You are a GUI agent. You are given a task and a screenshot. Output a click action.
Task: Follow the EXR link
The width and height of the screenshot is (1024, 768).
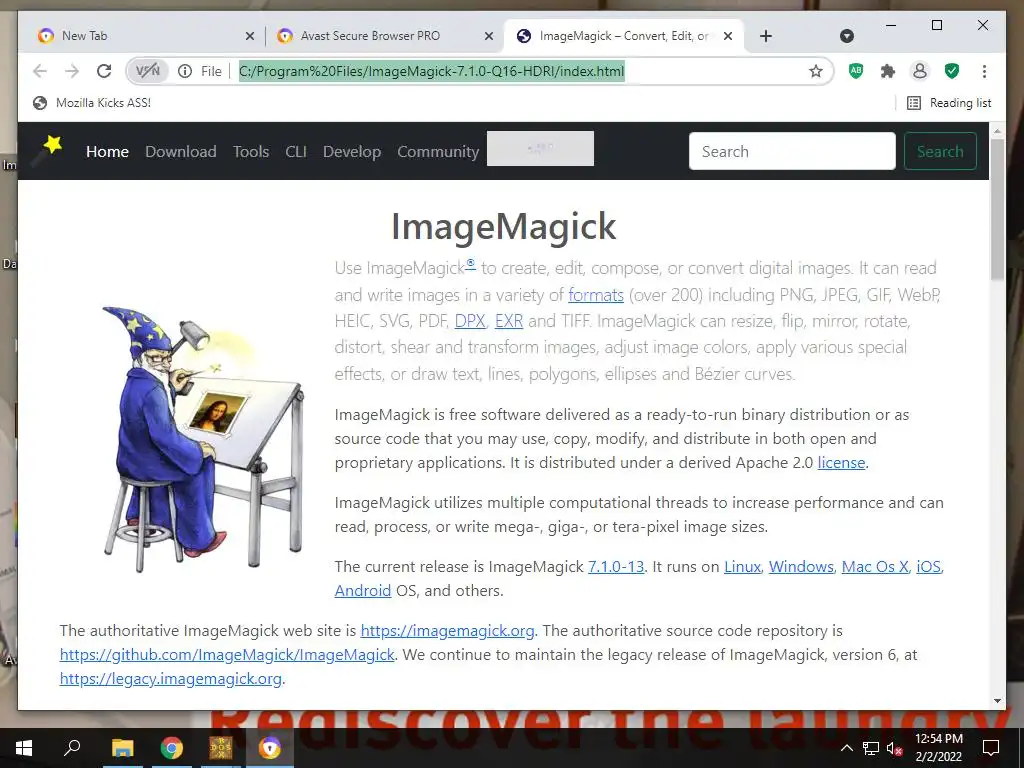click(509, 321)
